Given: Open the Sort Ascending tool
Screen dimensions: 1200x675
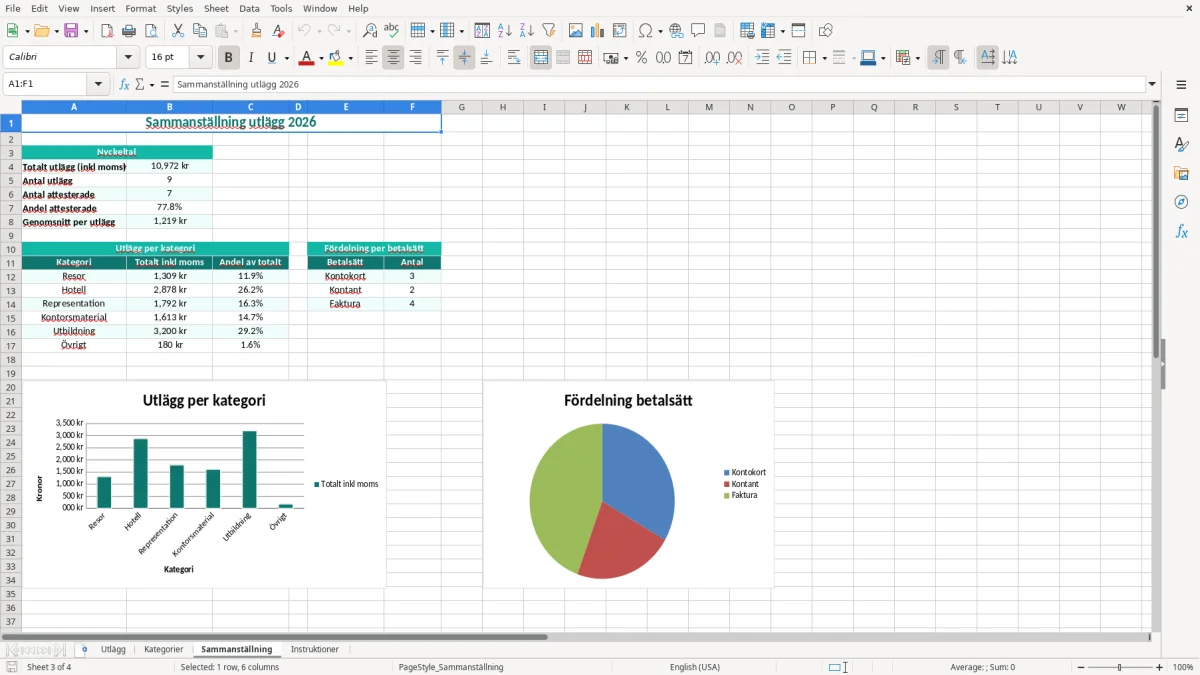Looking at the screenshot, I should (x=505, y=31).
